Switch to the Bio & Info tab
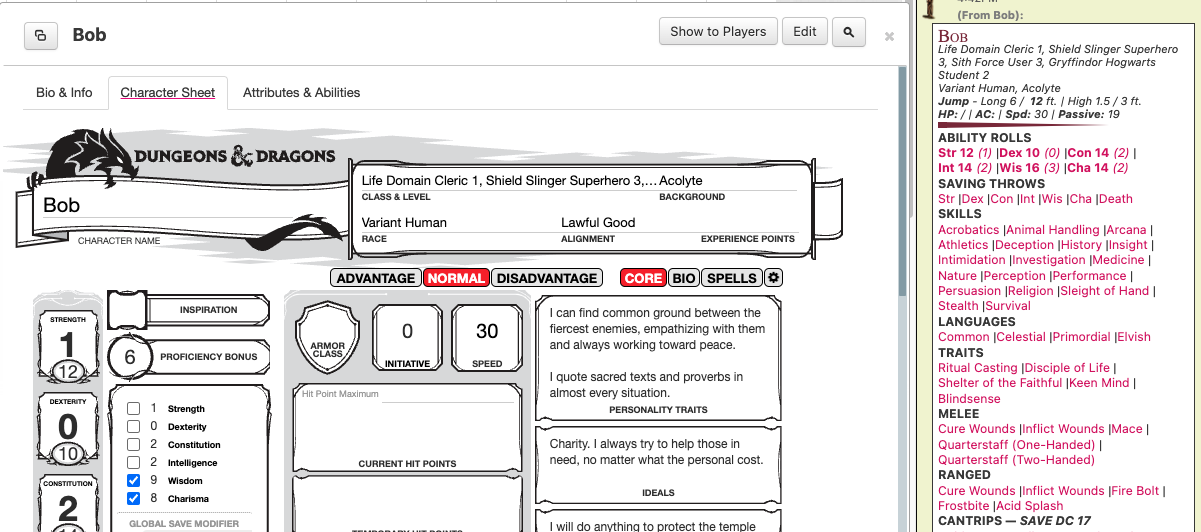The width and height of the screenshot is (1201, 532). [64, 92]
